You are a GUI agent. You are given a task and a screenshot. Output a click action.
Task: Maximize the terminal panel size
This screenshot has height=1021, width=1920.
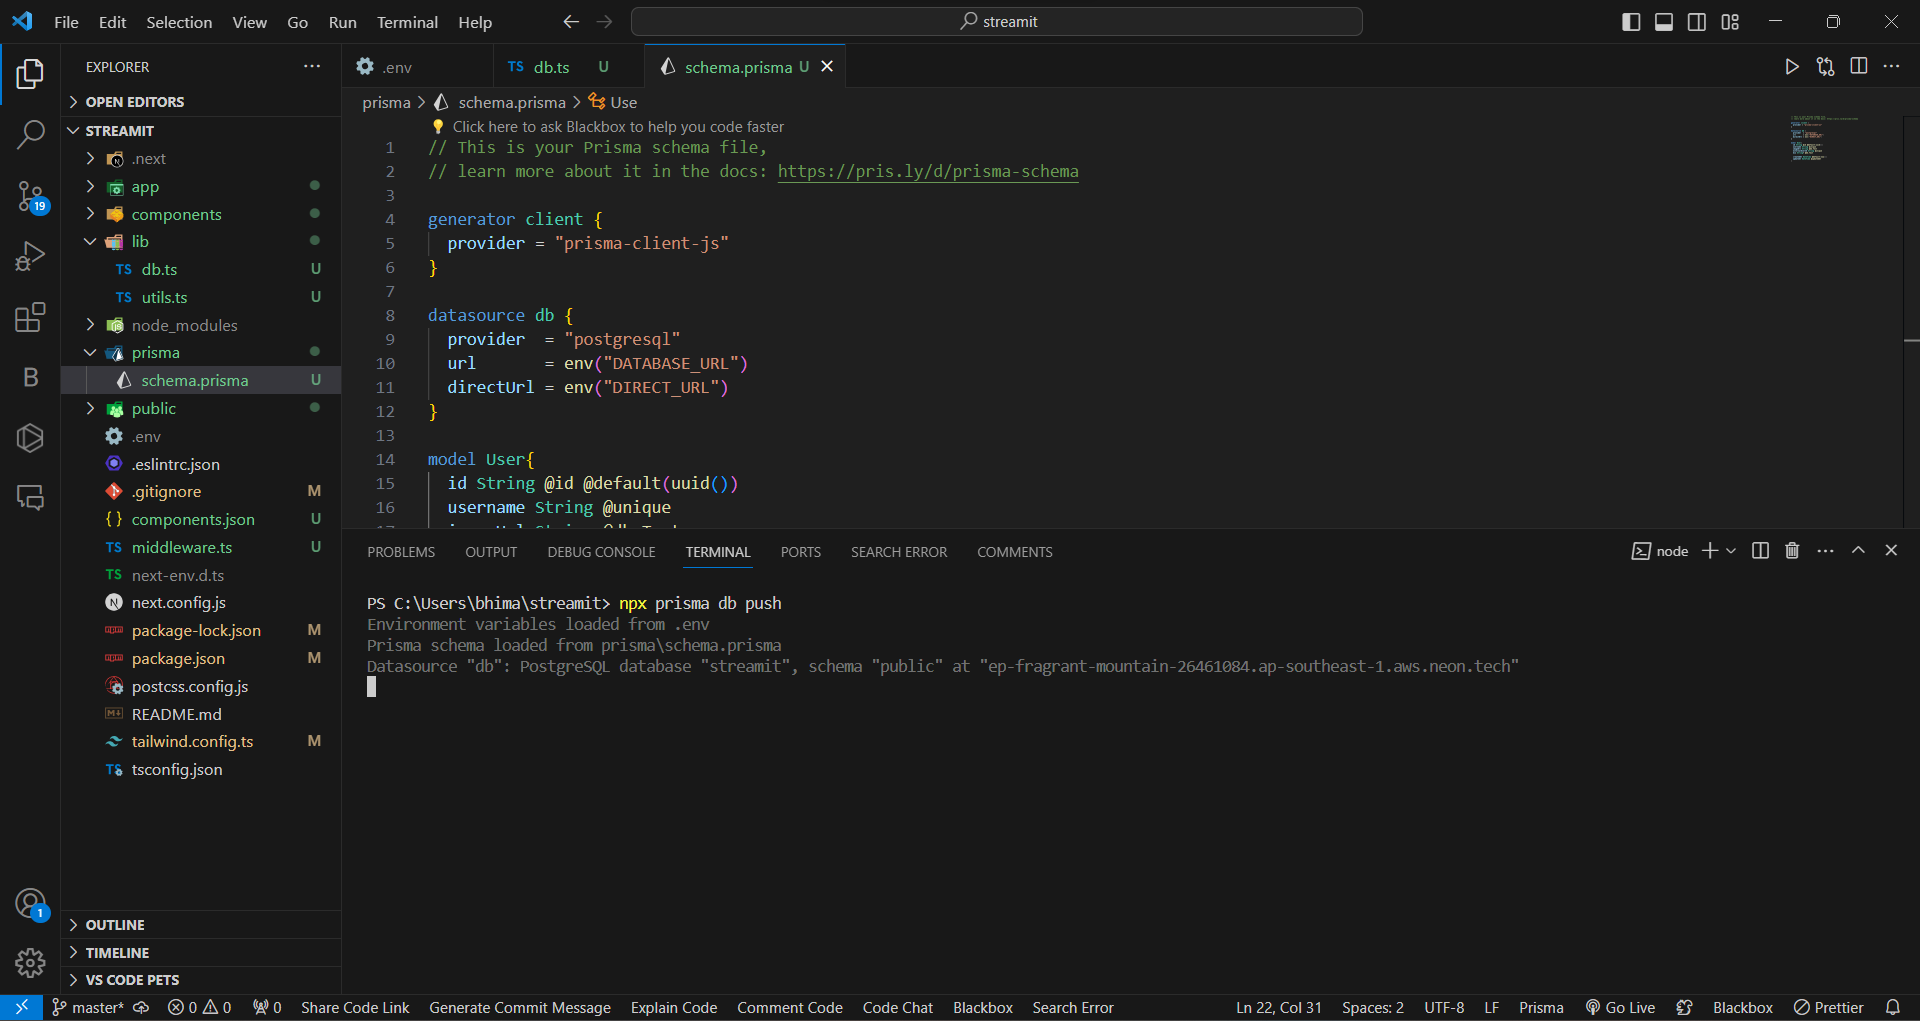(1858, 551)
